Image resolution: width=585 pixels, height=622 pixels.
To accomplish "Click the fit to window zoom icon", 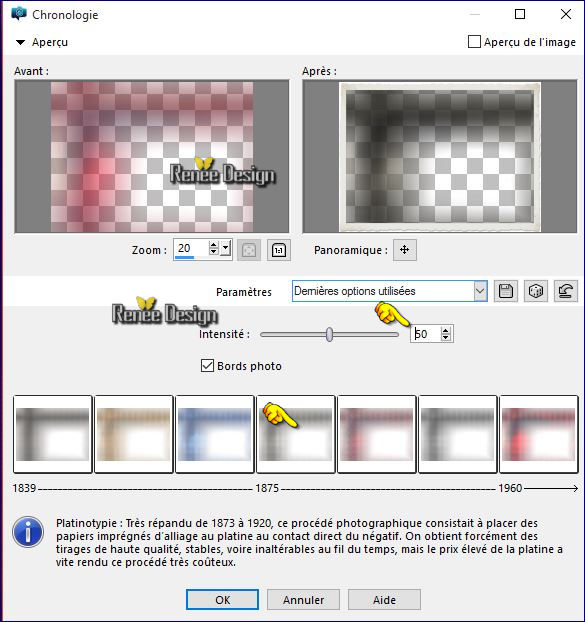I will point(249,250).
